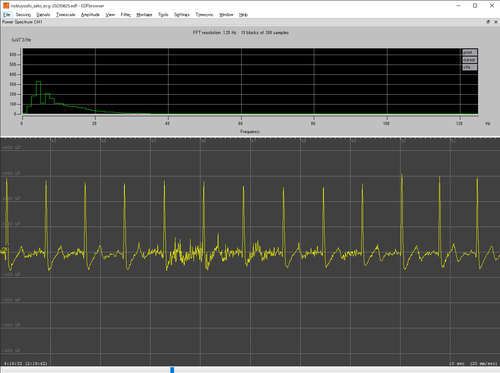Open the File menu

click(7, 15)
